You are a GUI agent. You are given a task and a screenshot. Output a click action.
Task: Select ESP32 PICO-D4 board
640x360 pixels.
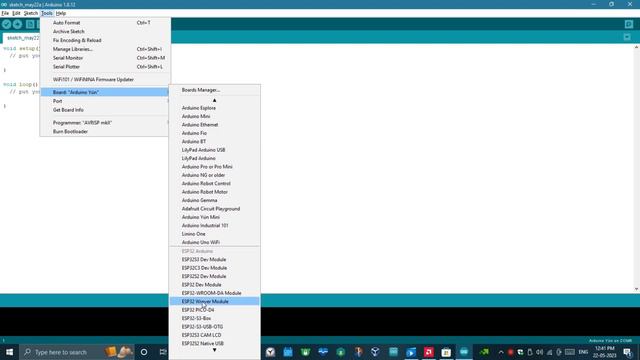pyautogui.click(x=215, y=310)
